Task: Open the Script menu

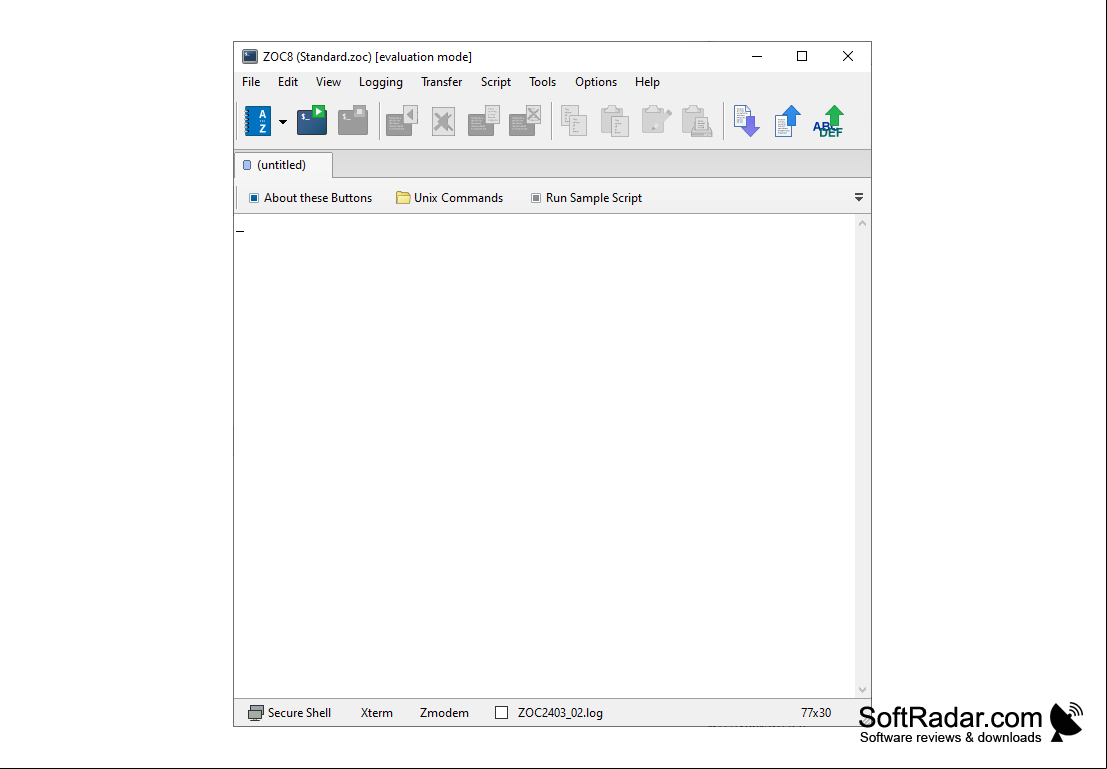Action: 496,82
